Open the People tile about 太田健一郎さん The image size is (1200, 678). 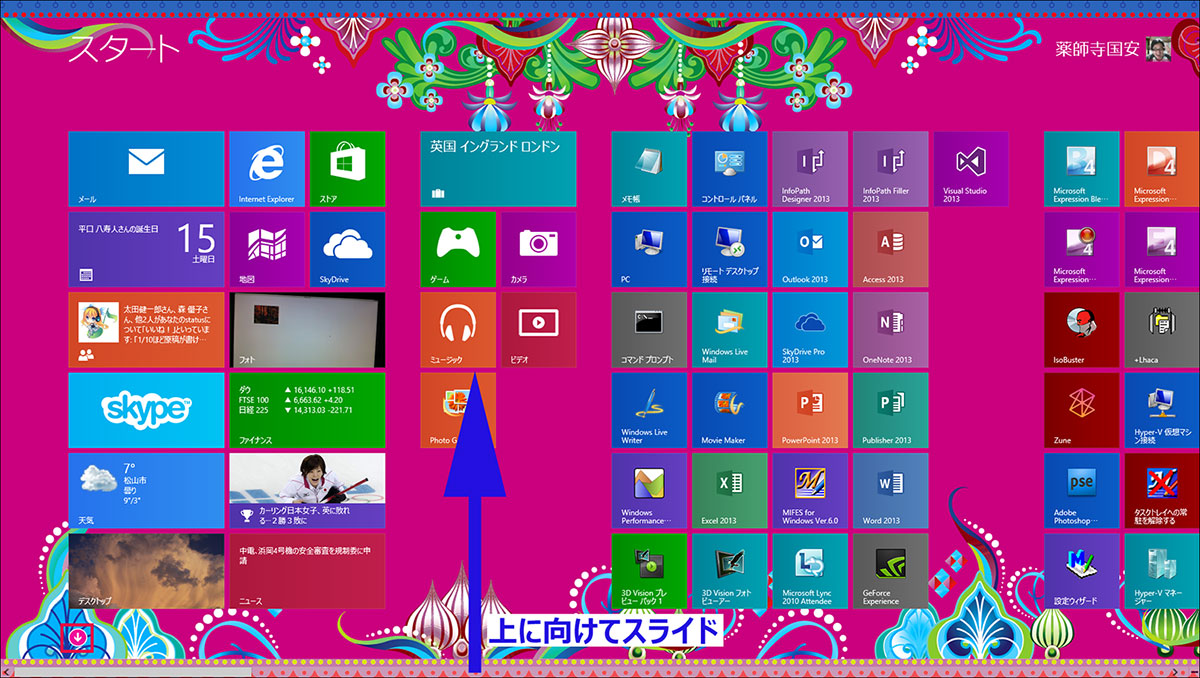point(146,329)
